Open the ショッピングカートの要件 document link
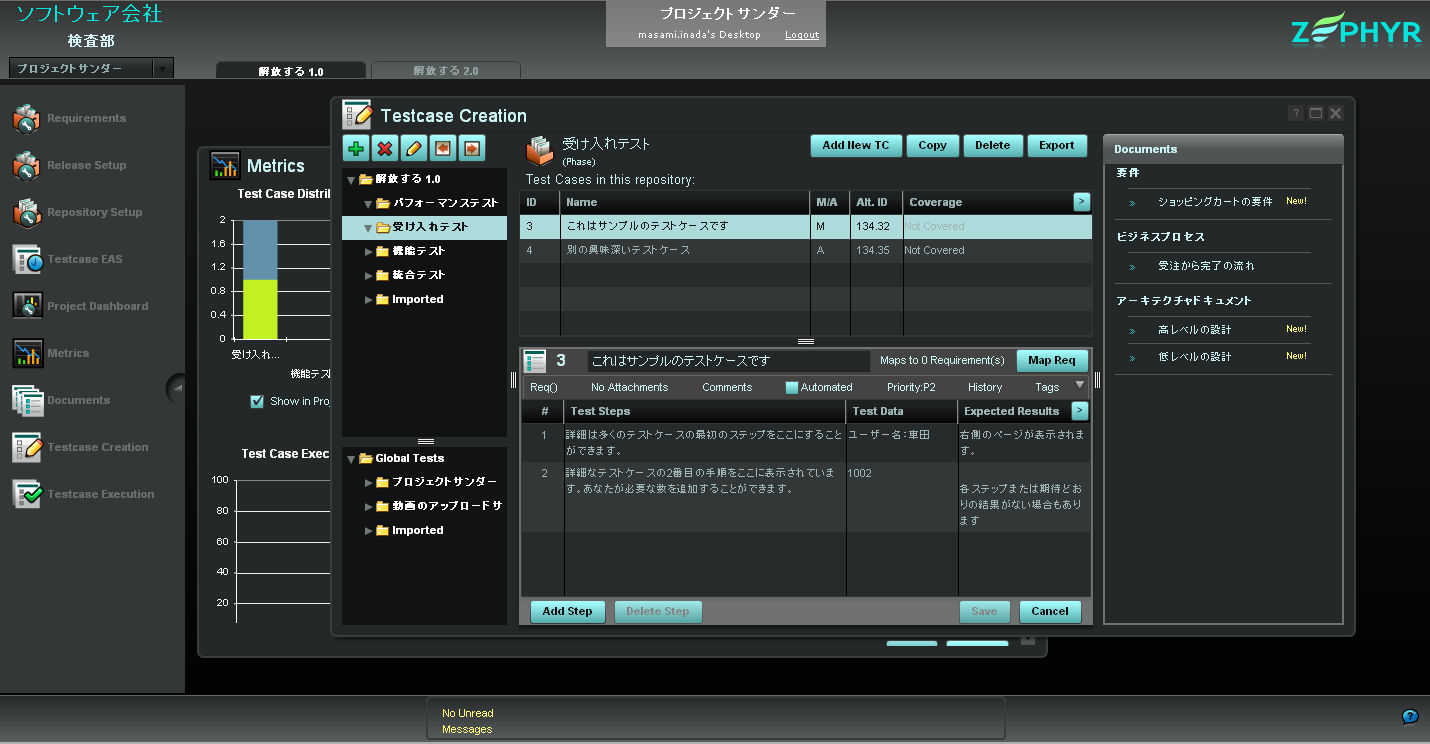The height and width of the screenshot is (744, 1430). 1215,202
